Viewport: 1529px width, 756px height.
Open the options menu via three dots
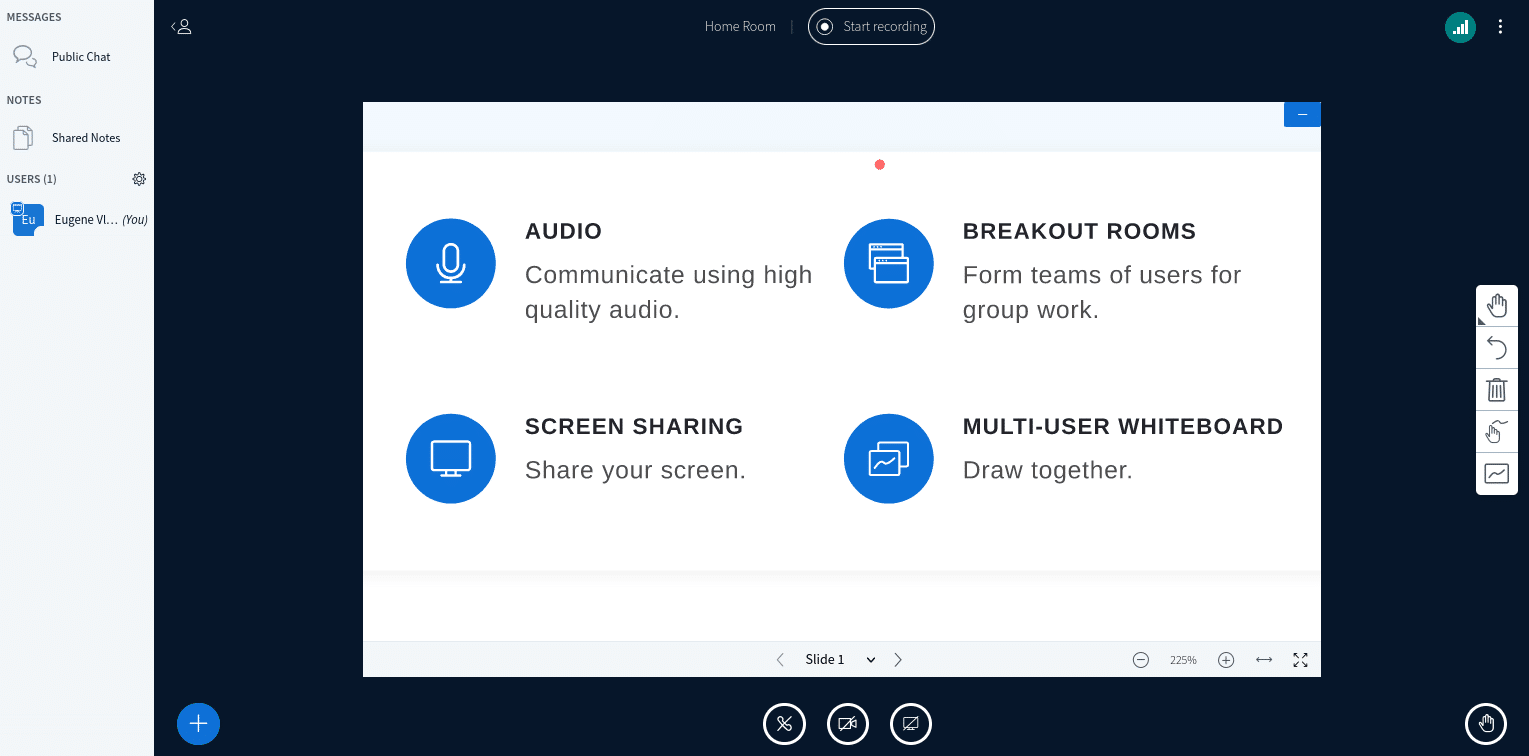click(x=1500, y=27)
